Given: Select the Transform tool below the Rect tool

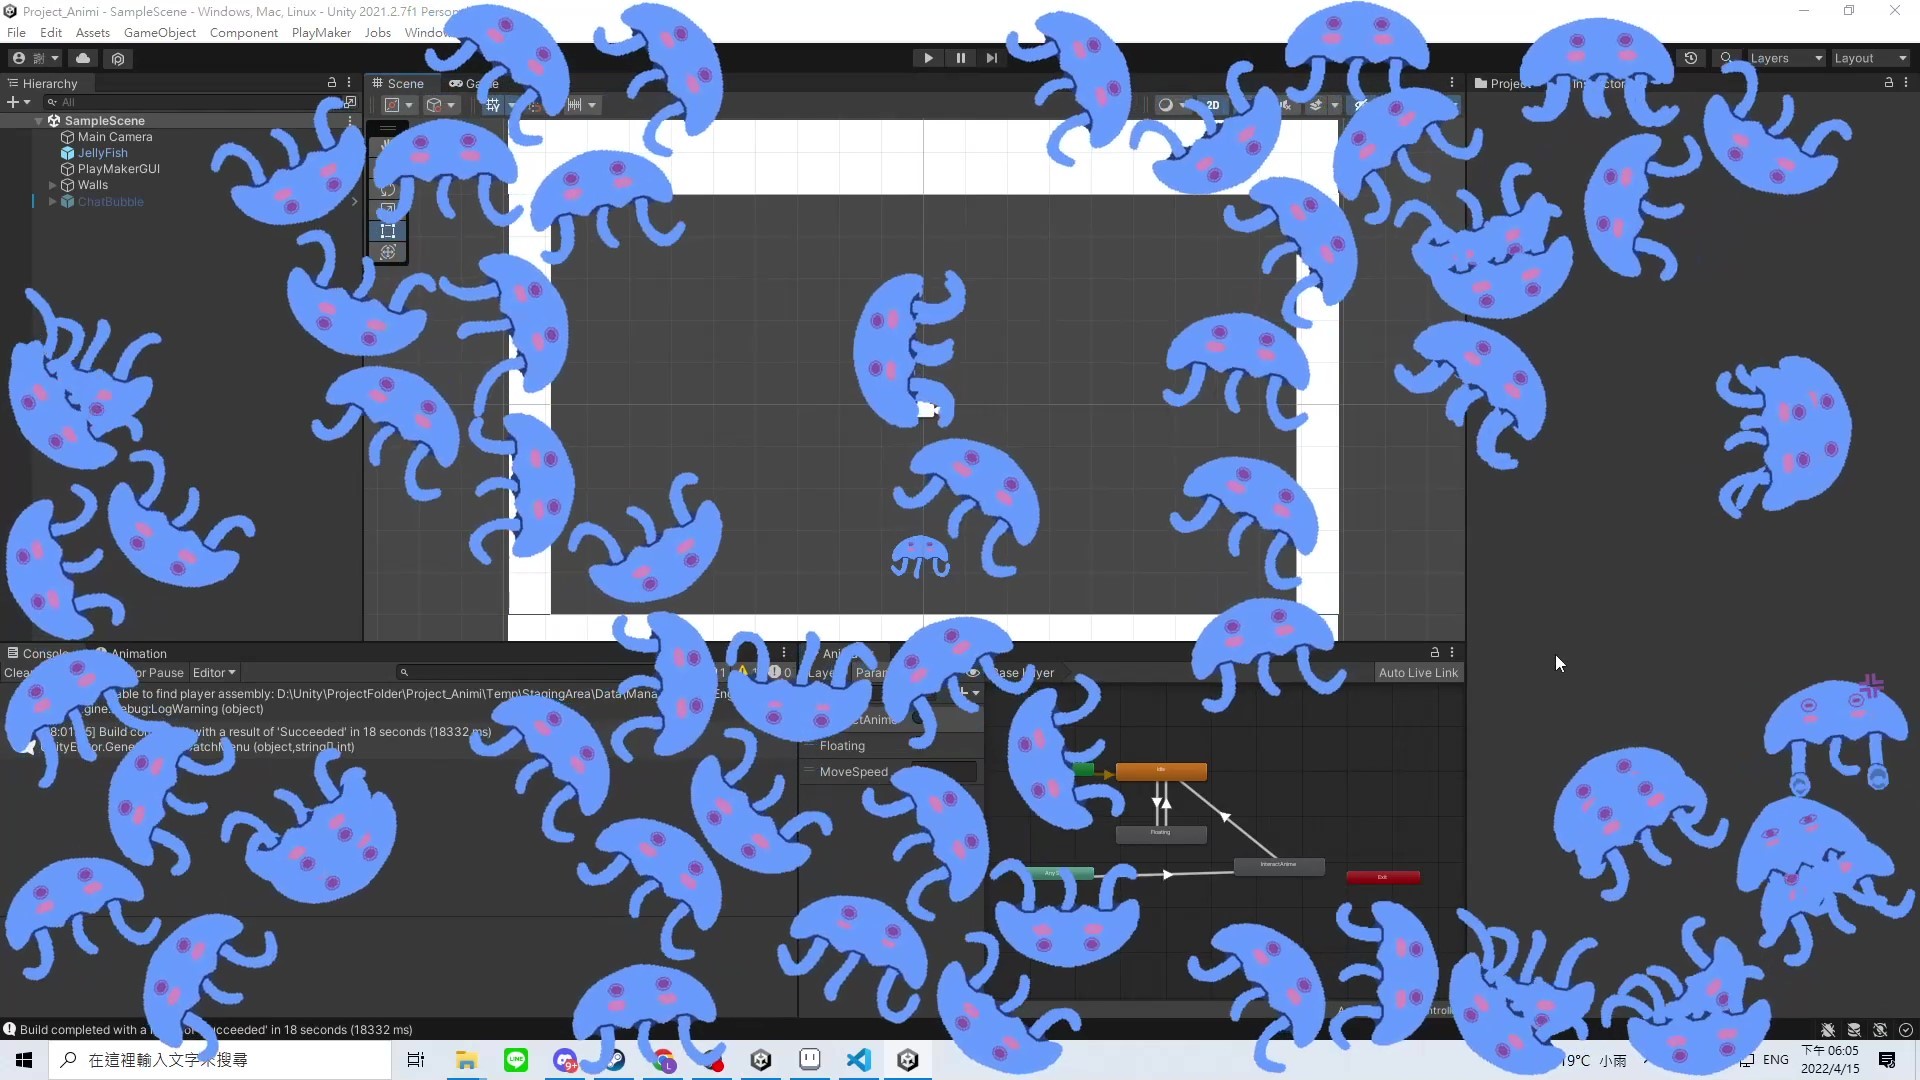Looking at the screenshot, I should pyautogui.click(x=387, y=252).
